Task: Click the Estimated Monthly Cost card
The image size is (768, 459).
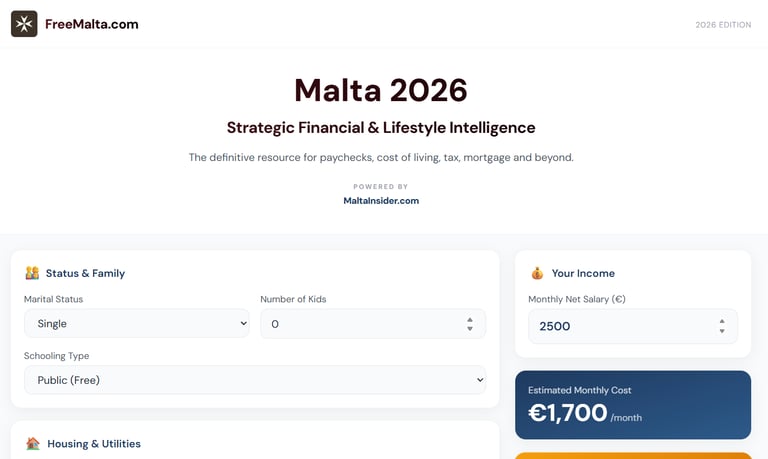Action: 632,405
